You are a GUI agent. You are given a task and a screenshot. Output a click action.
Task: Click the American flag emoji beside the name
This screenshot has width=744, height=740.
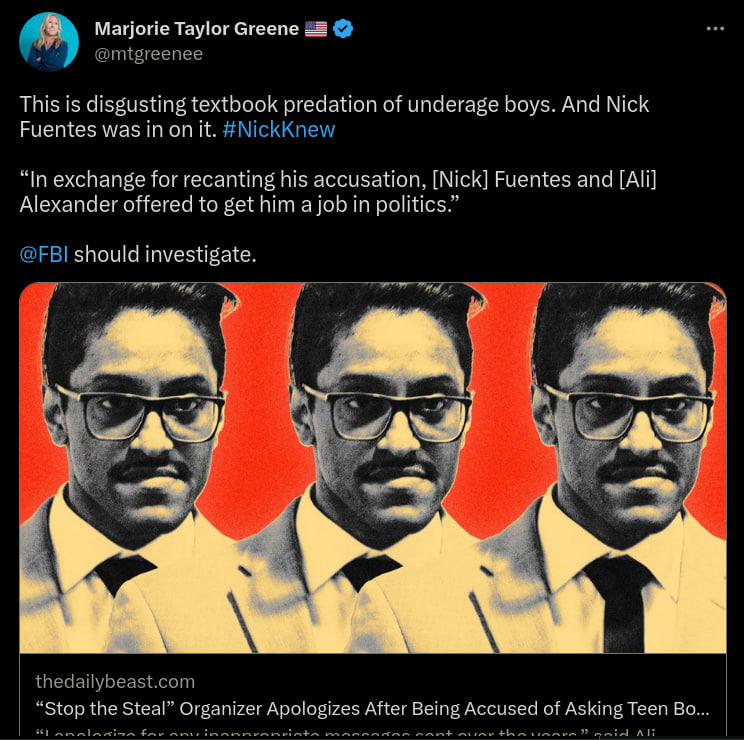point(316,29)
